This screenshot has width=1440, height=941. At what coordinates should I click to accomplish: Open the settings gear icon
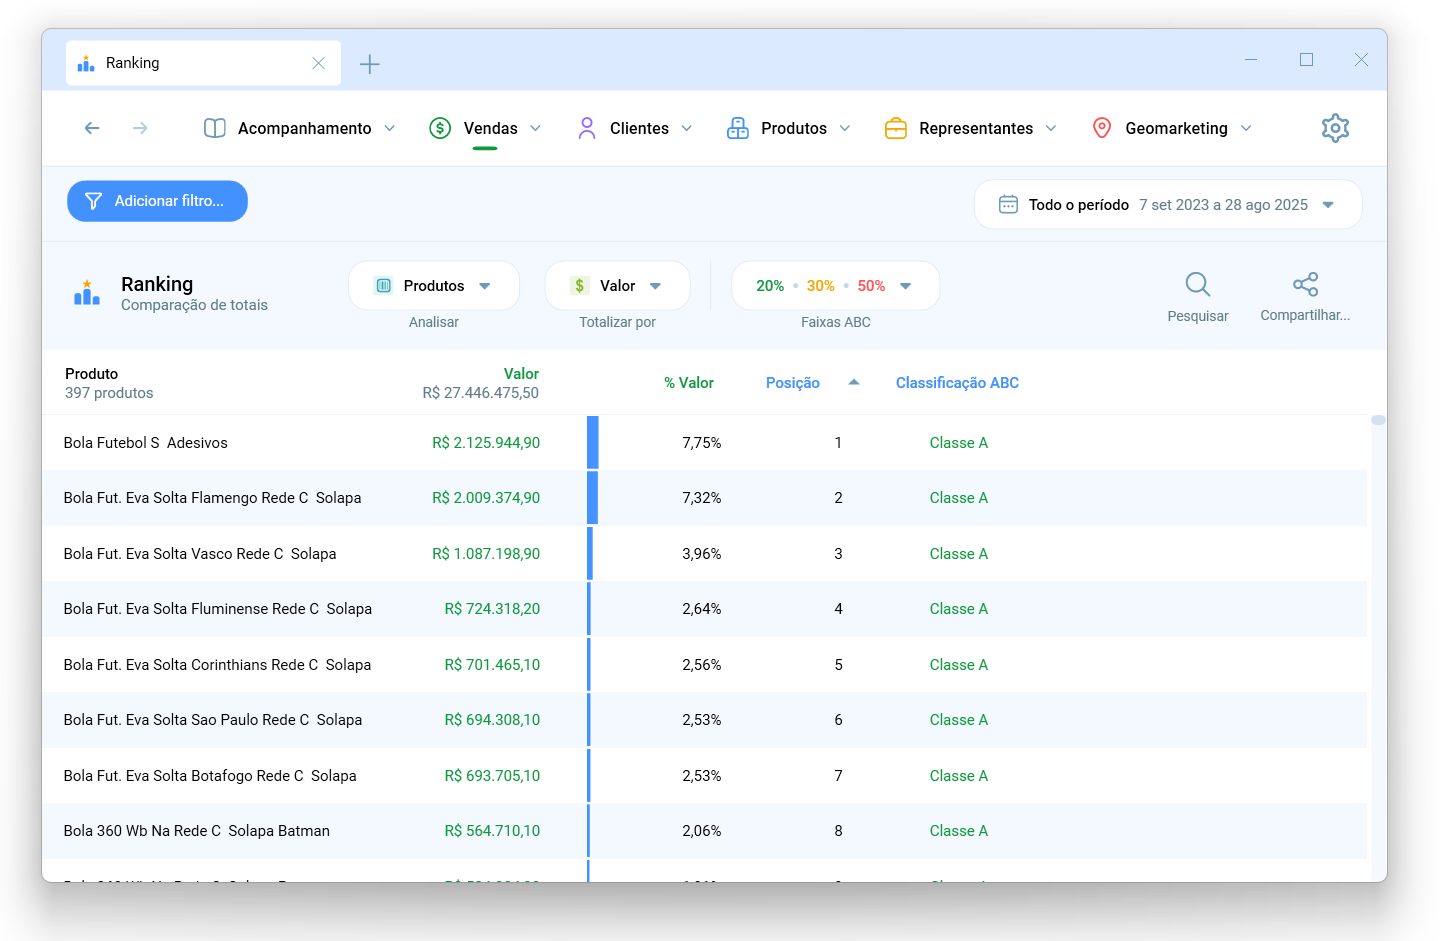[1335, 128]
